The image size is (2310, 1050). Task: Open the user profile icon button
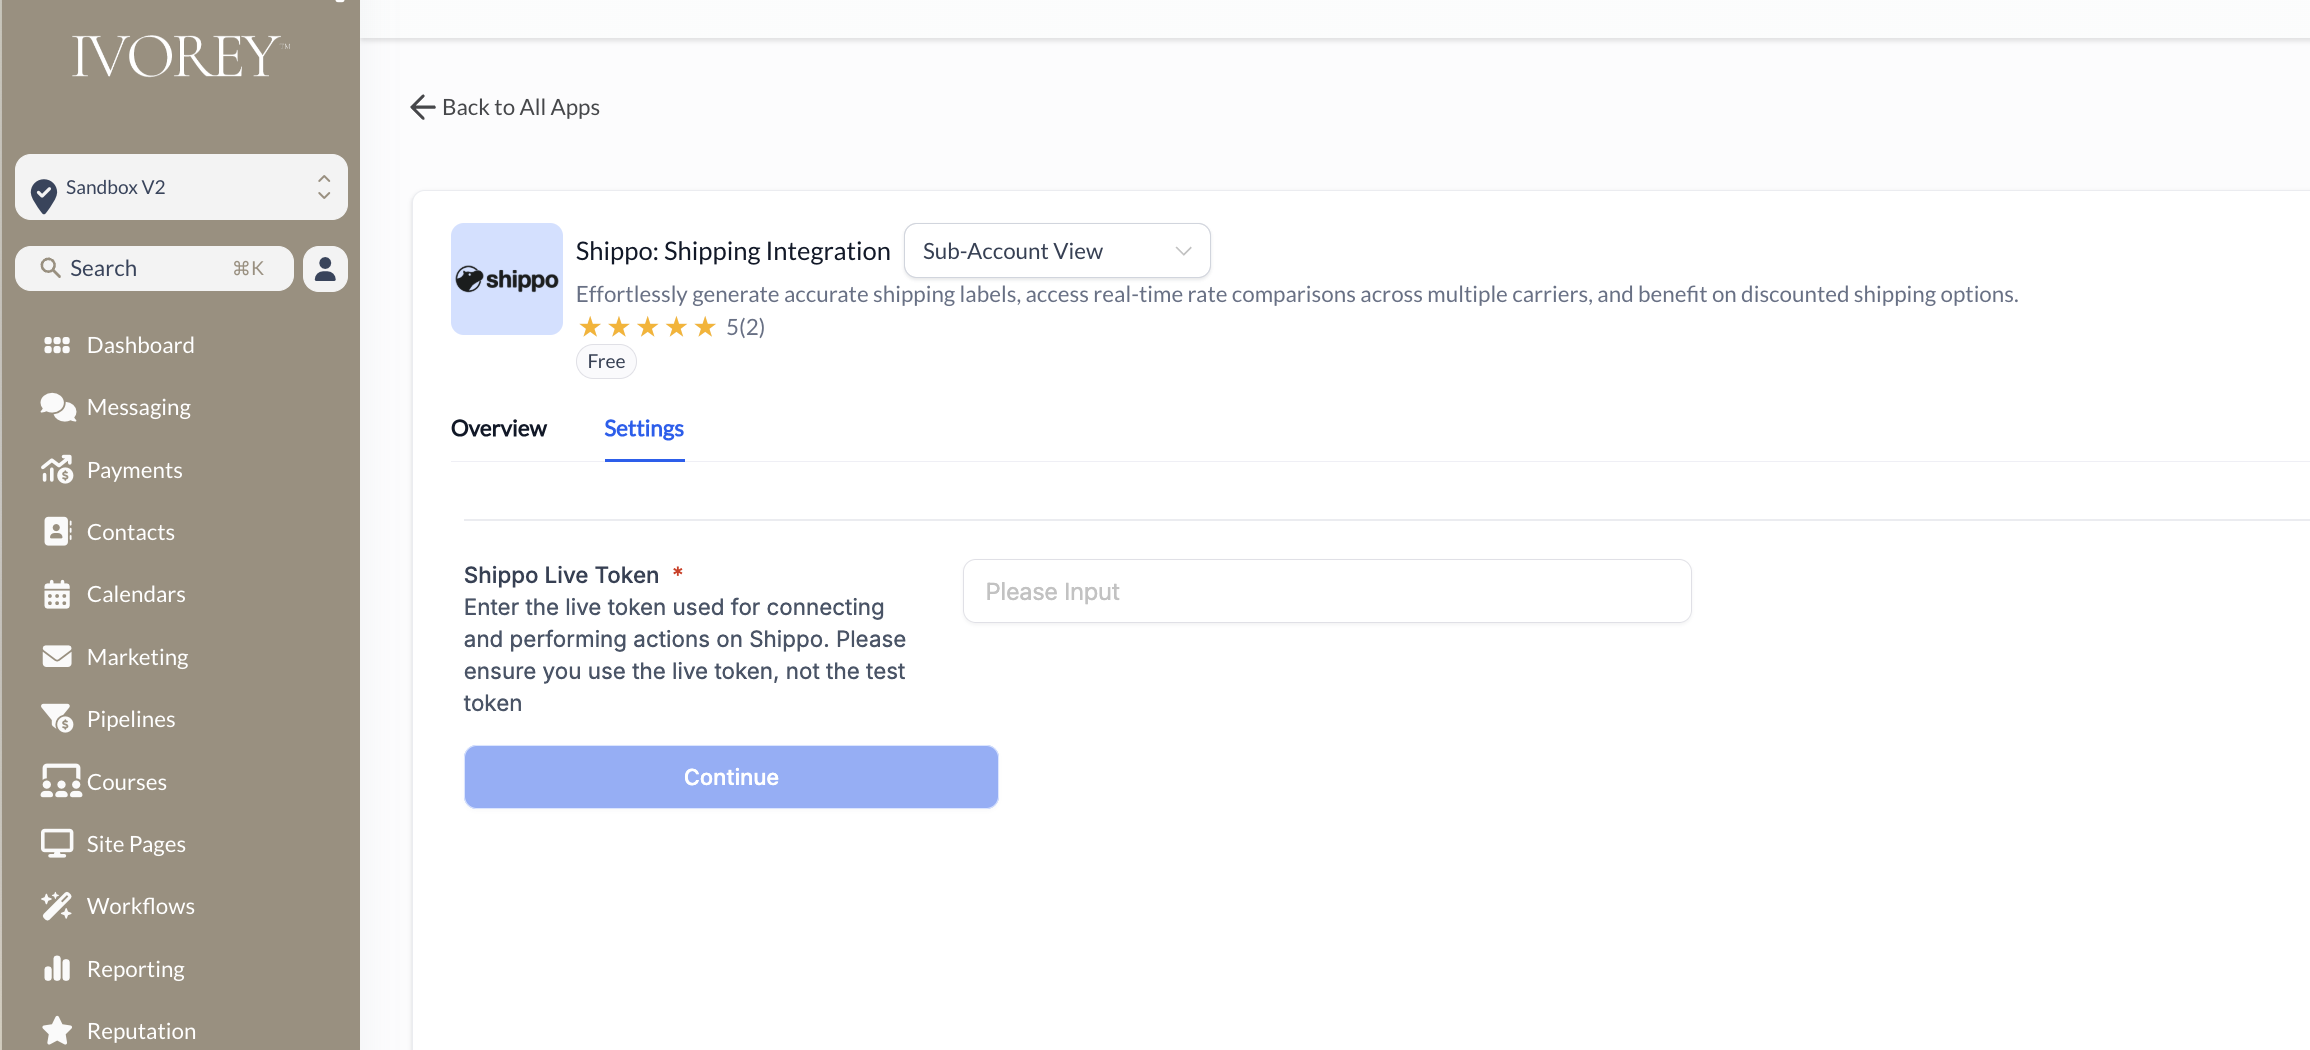(x=325, y=268)
